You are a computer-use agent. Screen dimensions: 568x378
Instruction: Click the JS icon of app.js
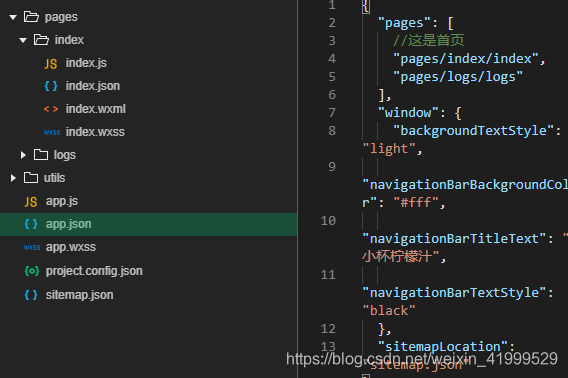pos(31,202)
